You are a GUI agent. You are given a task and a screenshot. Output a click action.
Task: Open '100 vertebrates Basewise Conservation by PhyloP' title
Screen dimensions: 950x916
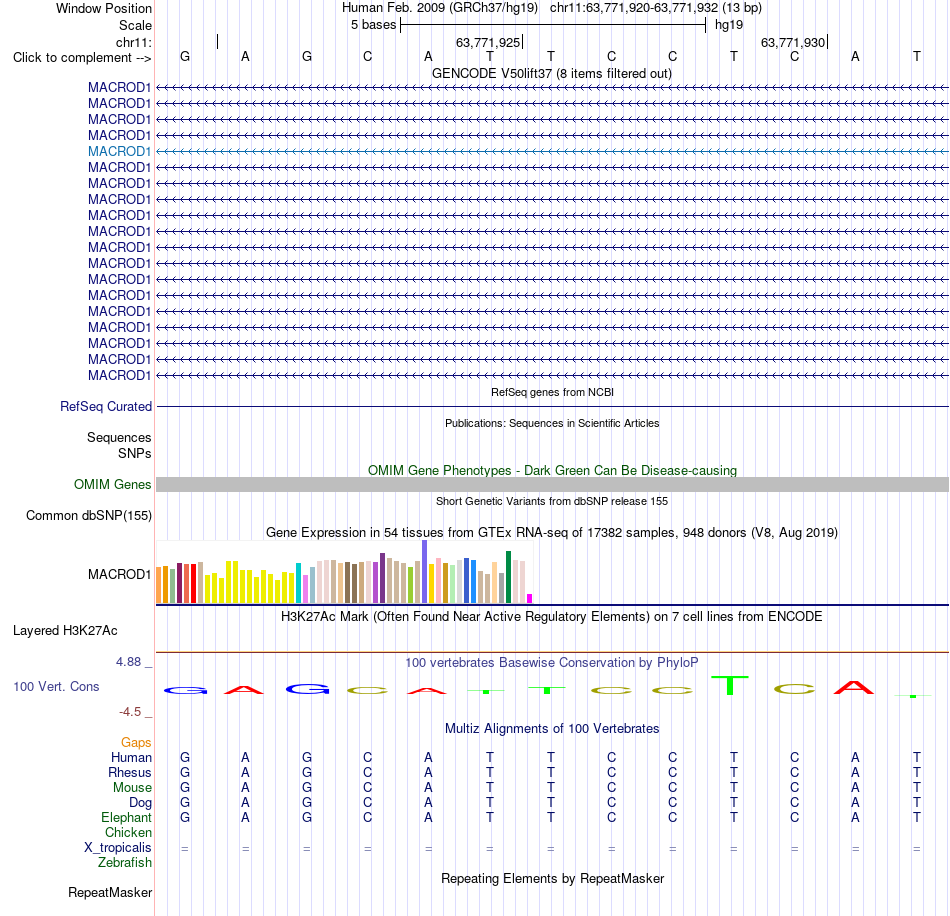tap(552, 663)
